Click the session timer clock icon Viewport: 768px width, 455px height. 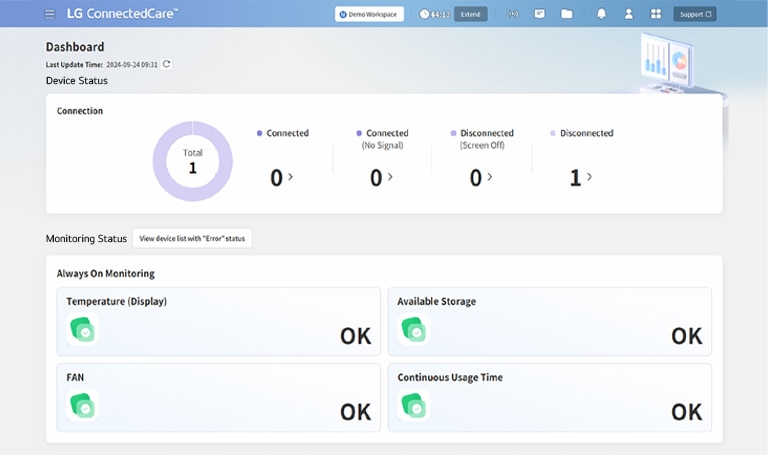click(x=424, y=14)
